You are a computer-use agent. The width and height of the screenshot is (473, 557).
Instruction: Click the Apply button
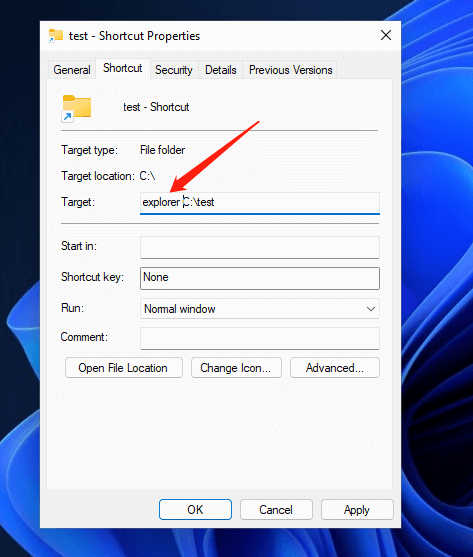click(357, 509)
